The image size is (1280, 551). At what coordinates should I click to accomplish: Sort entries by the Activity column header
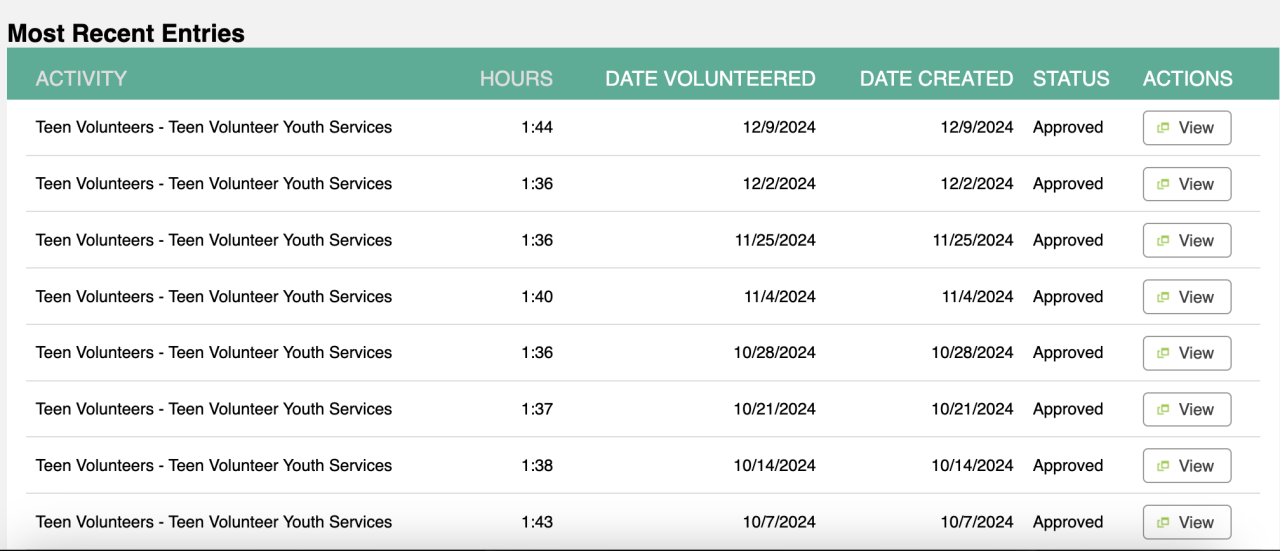(81, 78)
